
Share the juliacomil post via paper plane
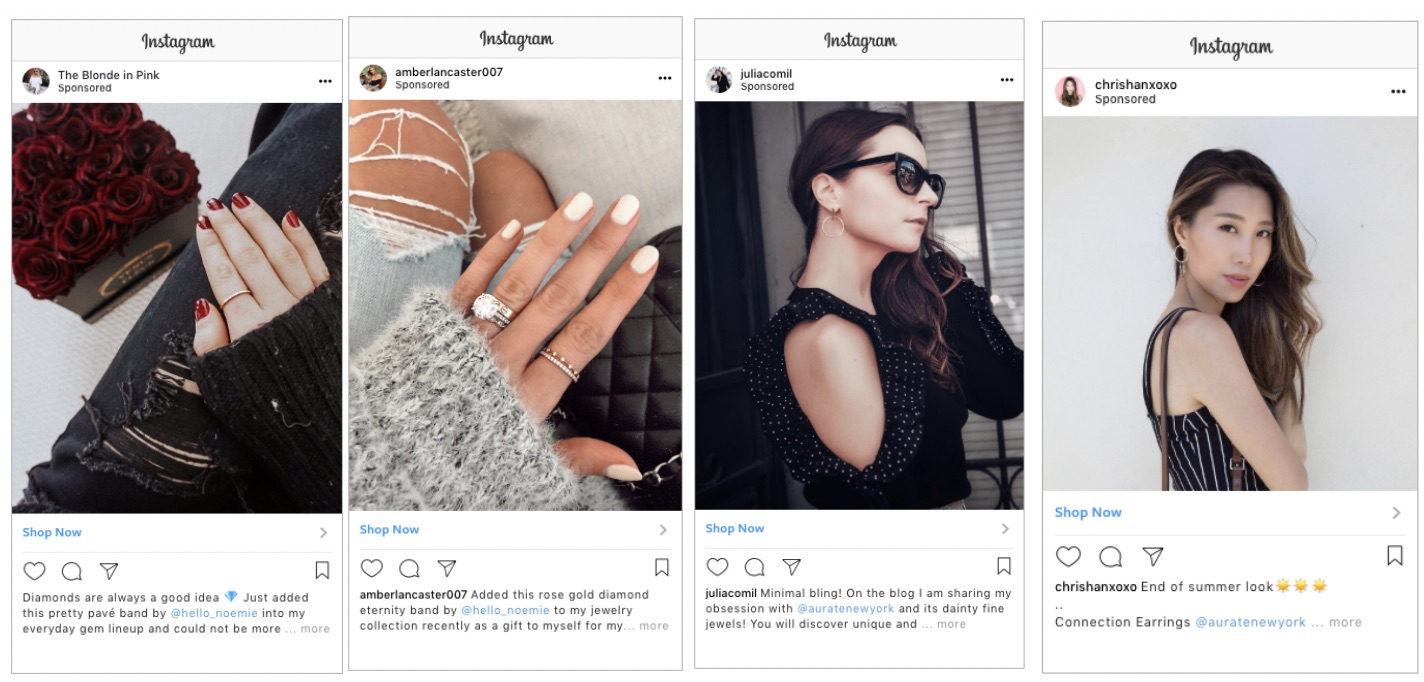[x=792, y=566]
